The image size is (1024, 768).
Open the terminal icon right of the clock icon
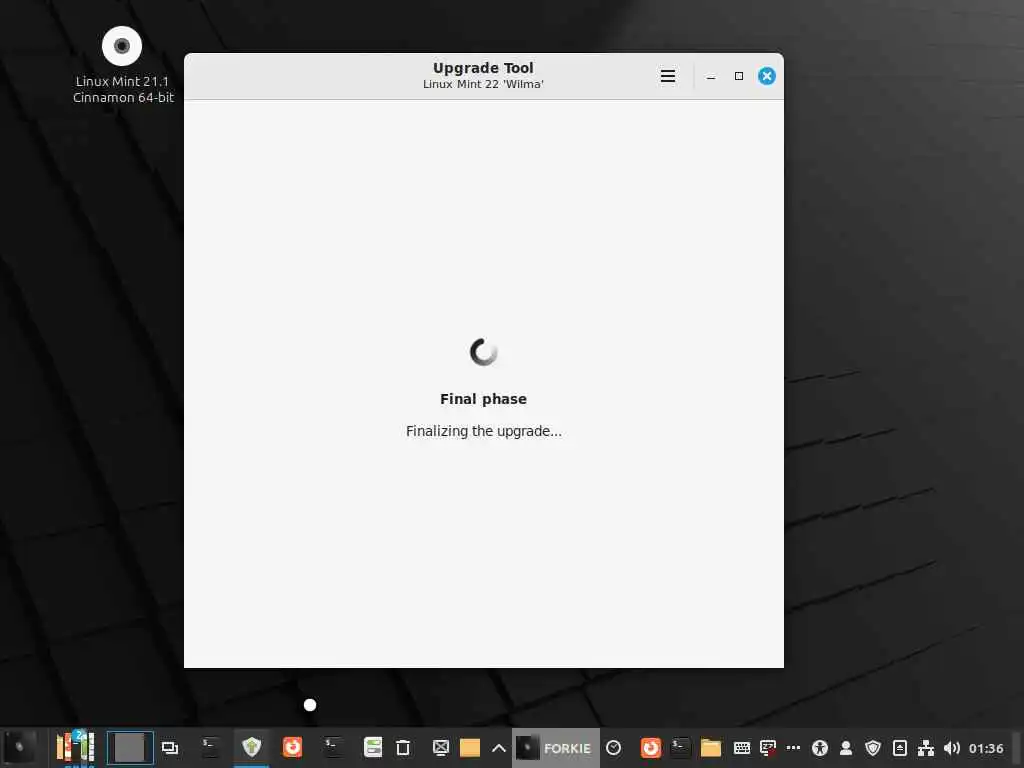(680, 748)
